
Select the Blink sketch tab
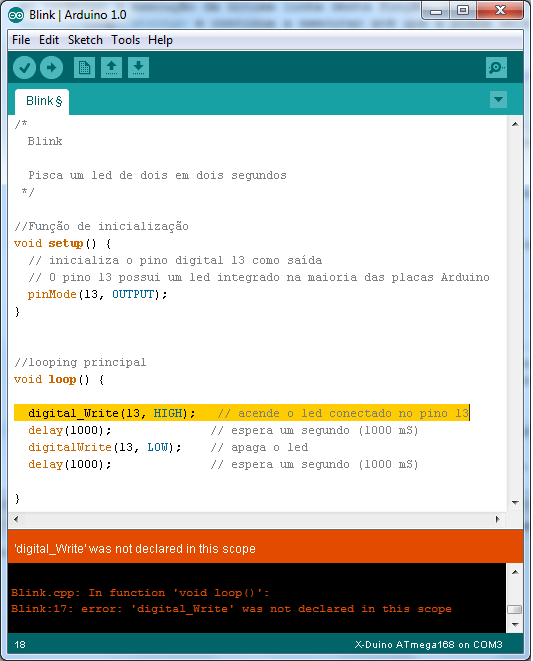(x=42, y=101)
